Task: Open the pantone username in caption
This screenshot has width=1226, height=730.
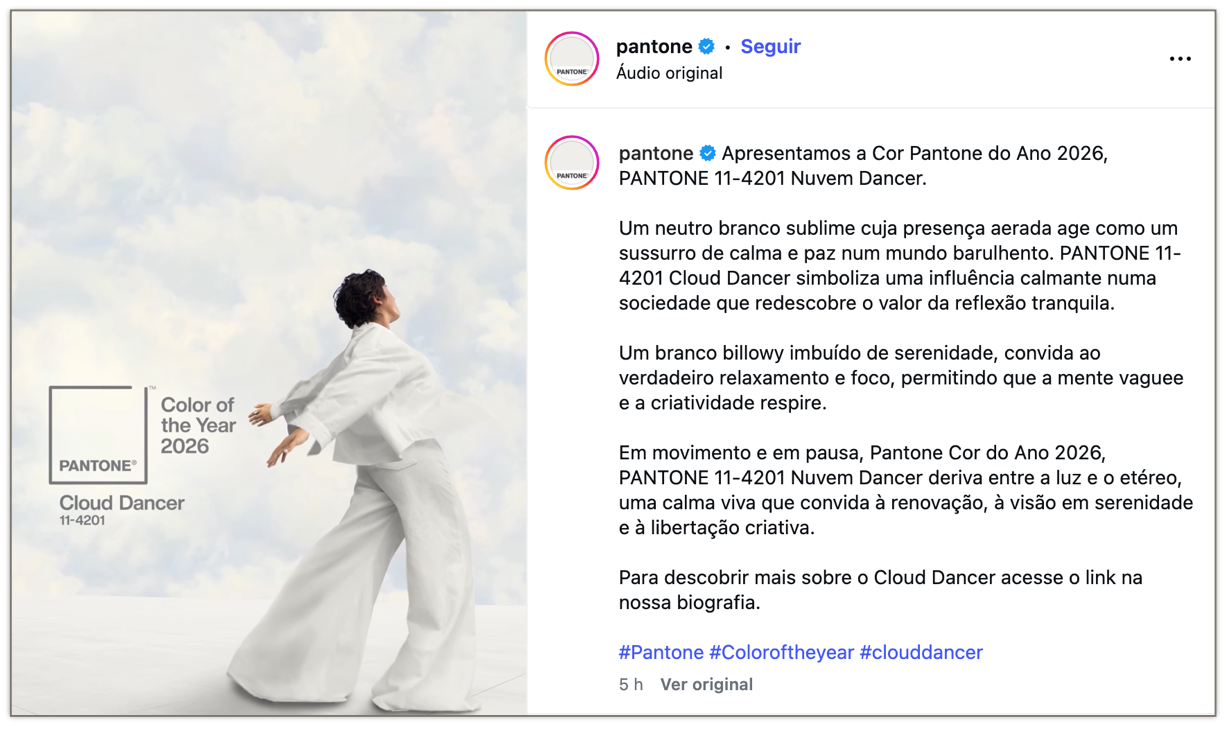Action: [x=656, y=153]
